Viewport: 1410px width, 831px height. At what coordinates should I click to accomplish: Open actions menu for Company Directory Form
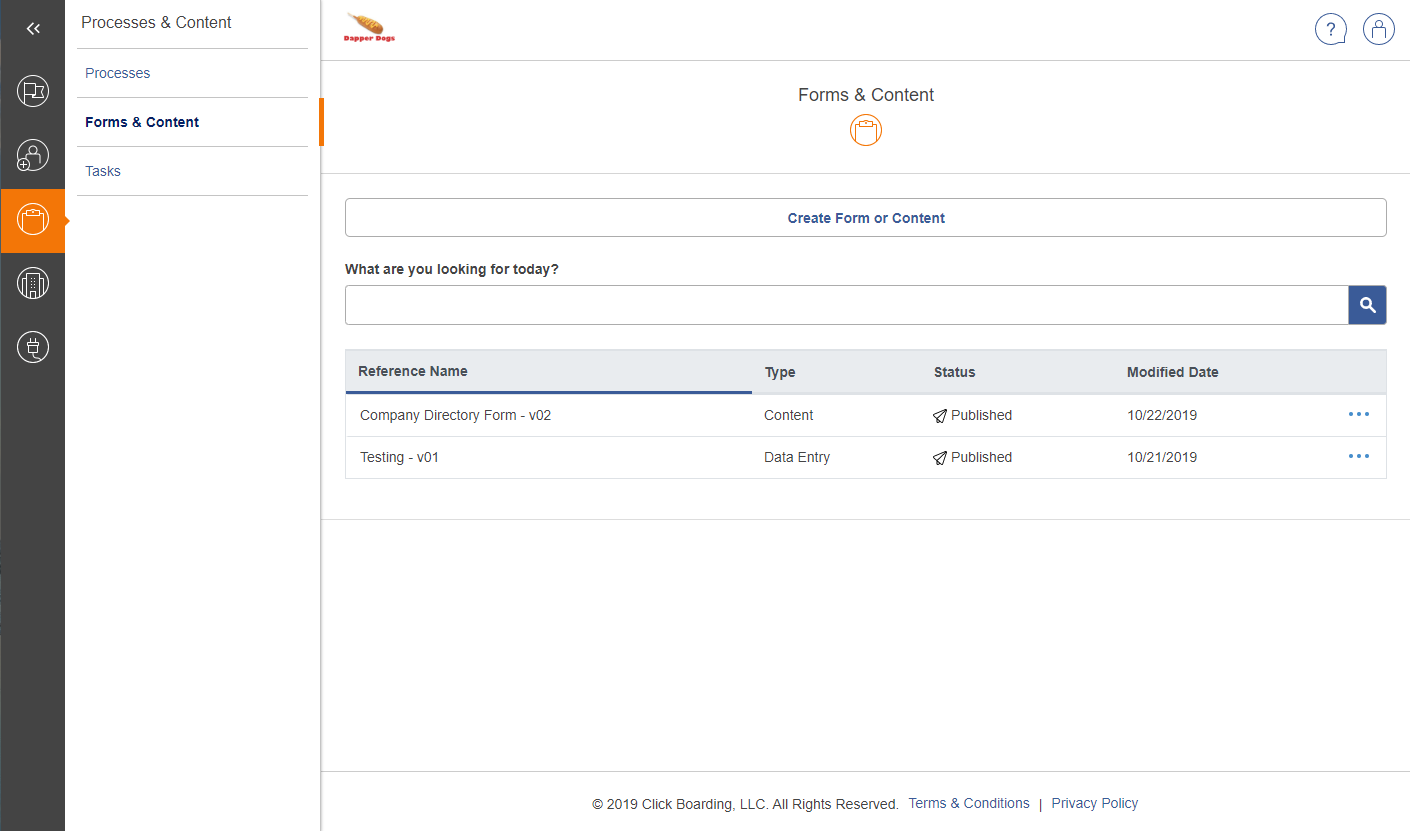[x=1358, y=414]
